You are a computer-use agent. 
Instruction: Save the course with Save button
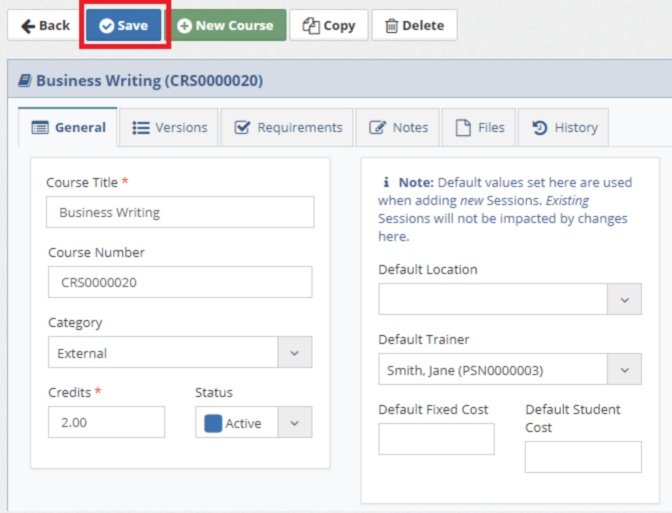(123, 26)
